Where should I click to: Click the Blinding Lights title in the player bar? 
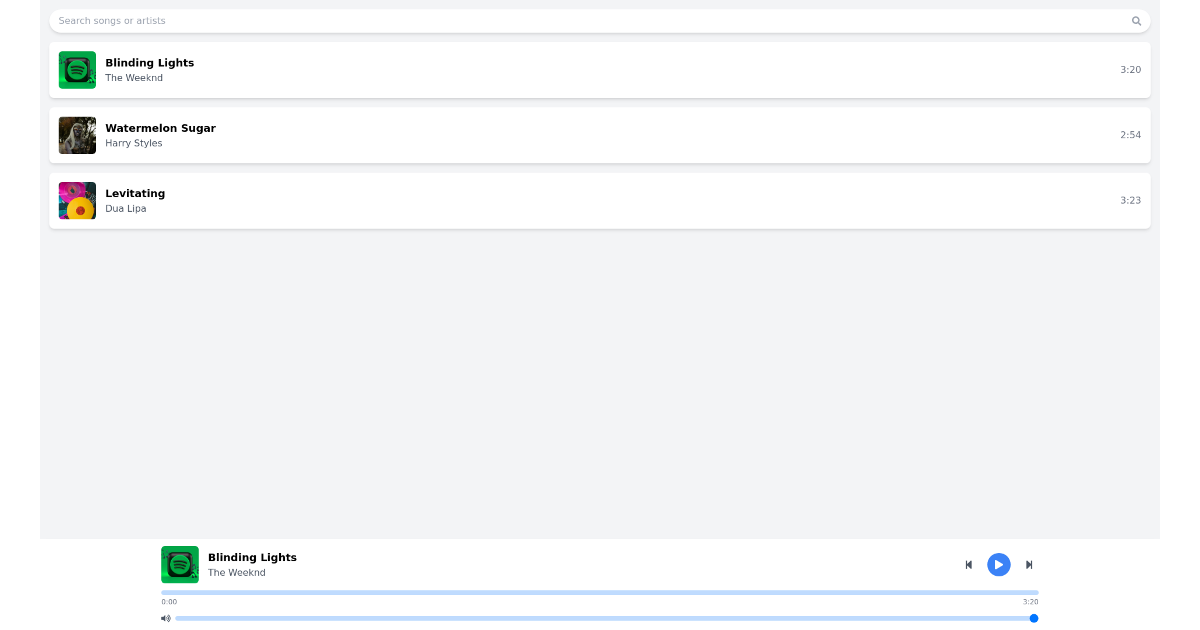252,557
